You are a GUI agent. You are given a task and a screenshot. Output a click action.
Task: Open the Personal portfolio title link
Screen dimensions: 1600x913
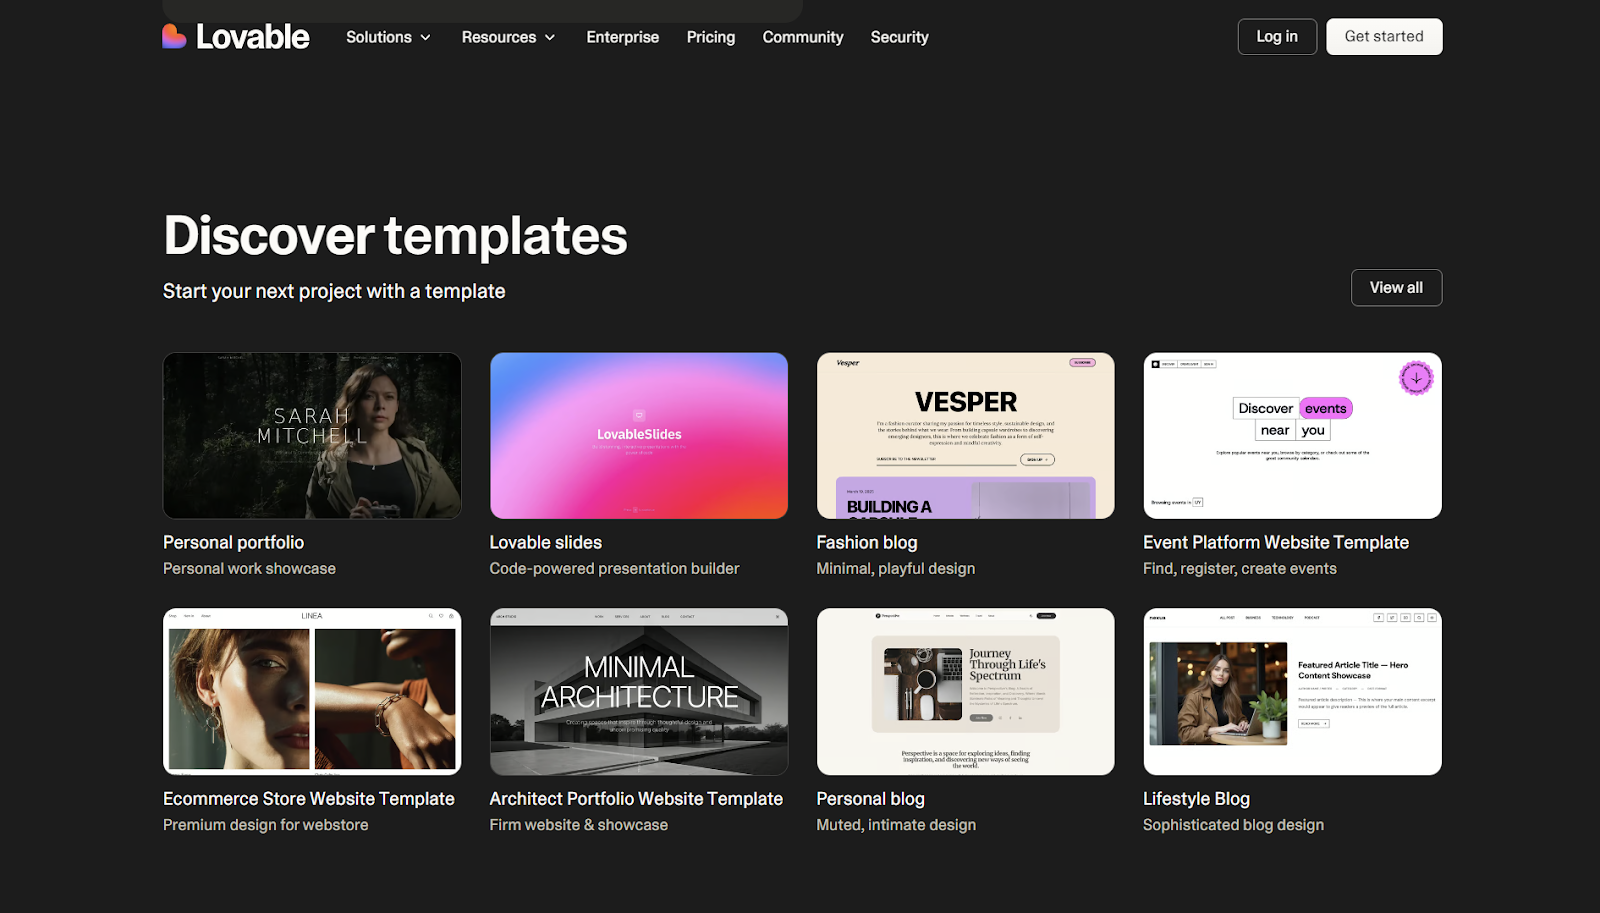coord(233,543)
